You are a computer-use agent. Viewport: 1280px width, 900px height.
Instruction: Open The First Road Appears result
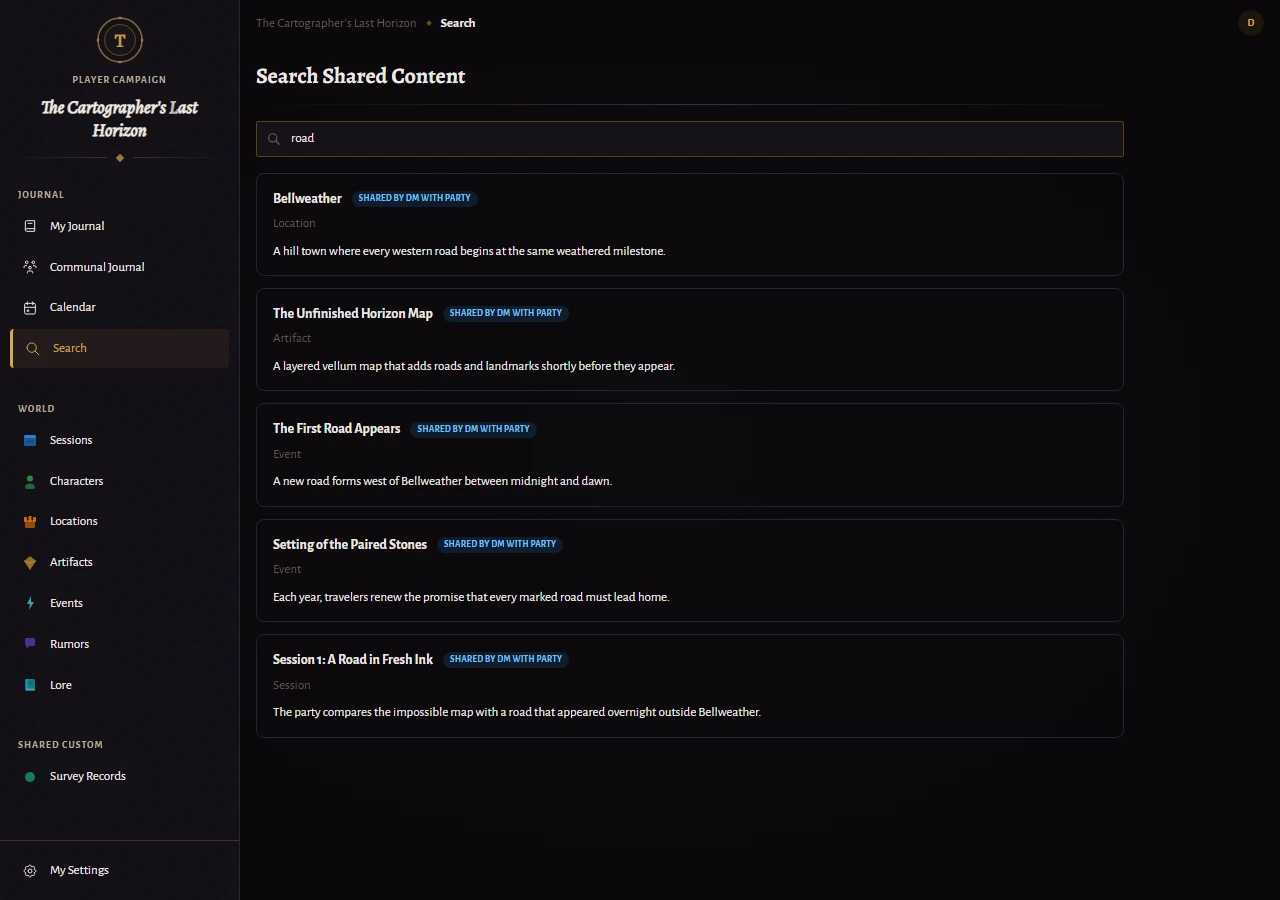[690, 455]
